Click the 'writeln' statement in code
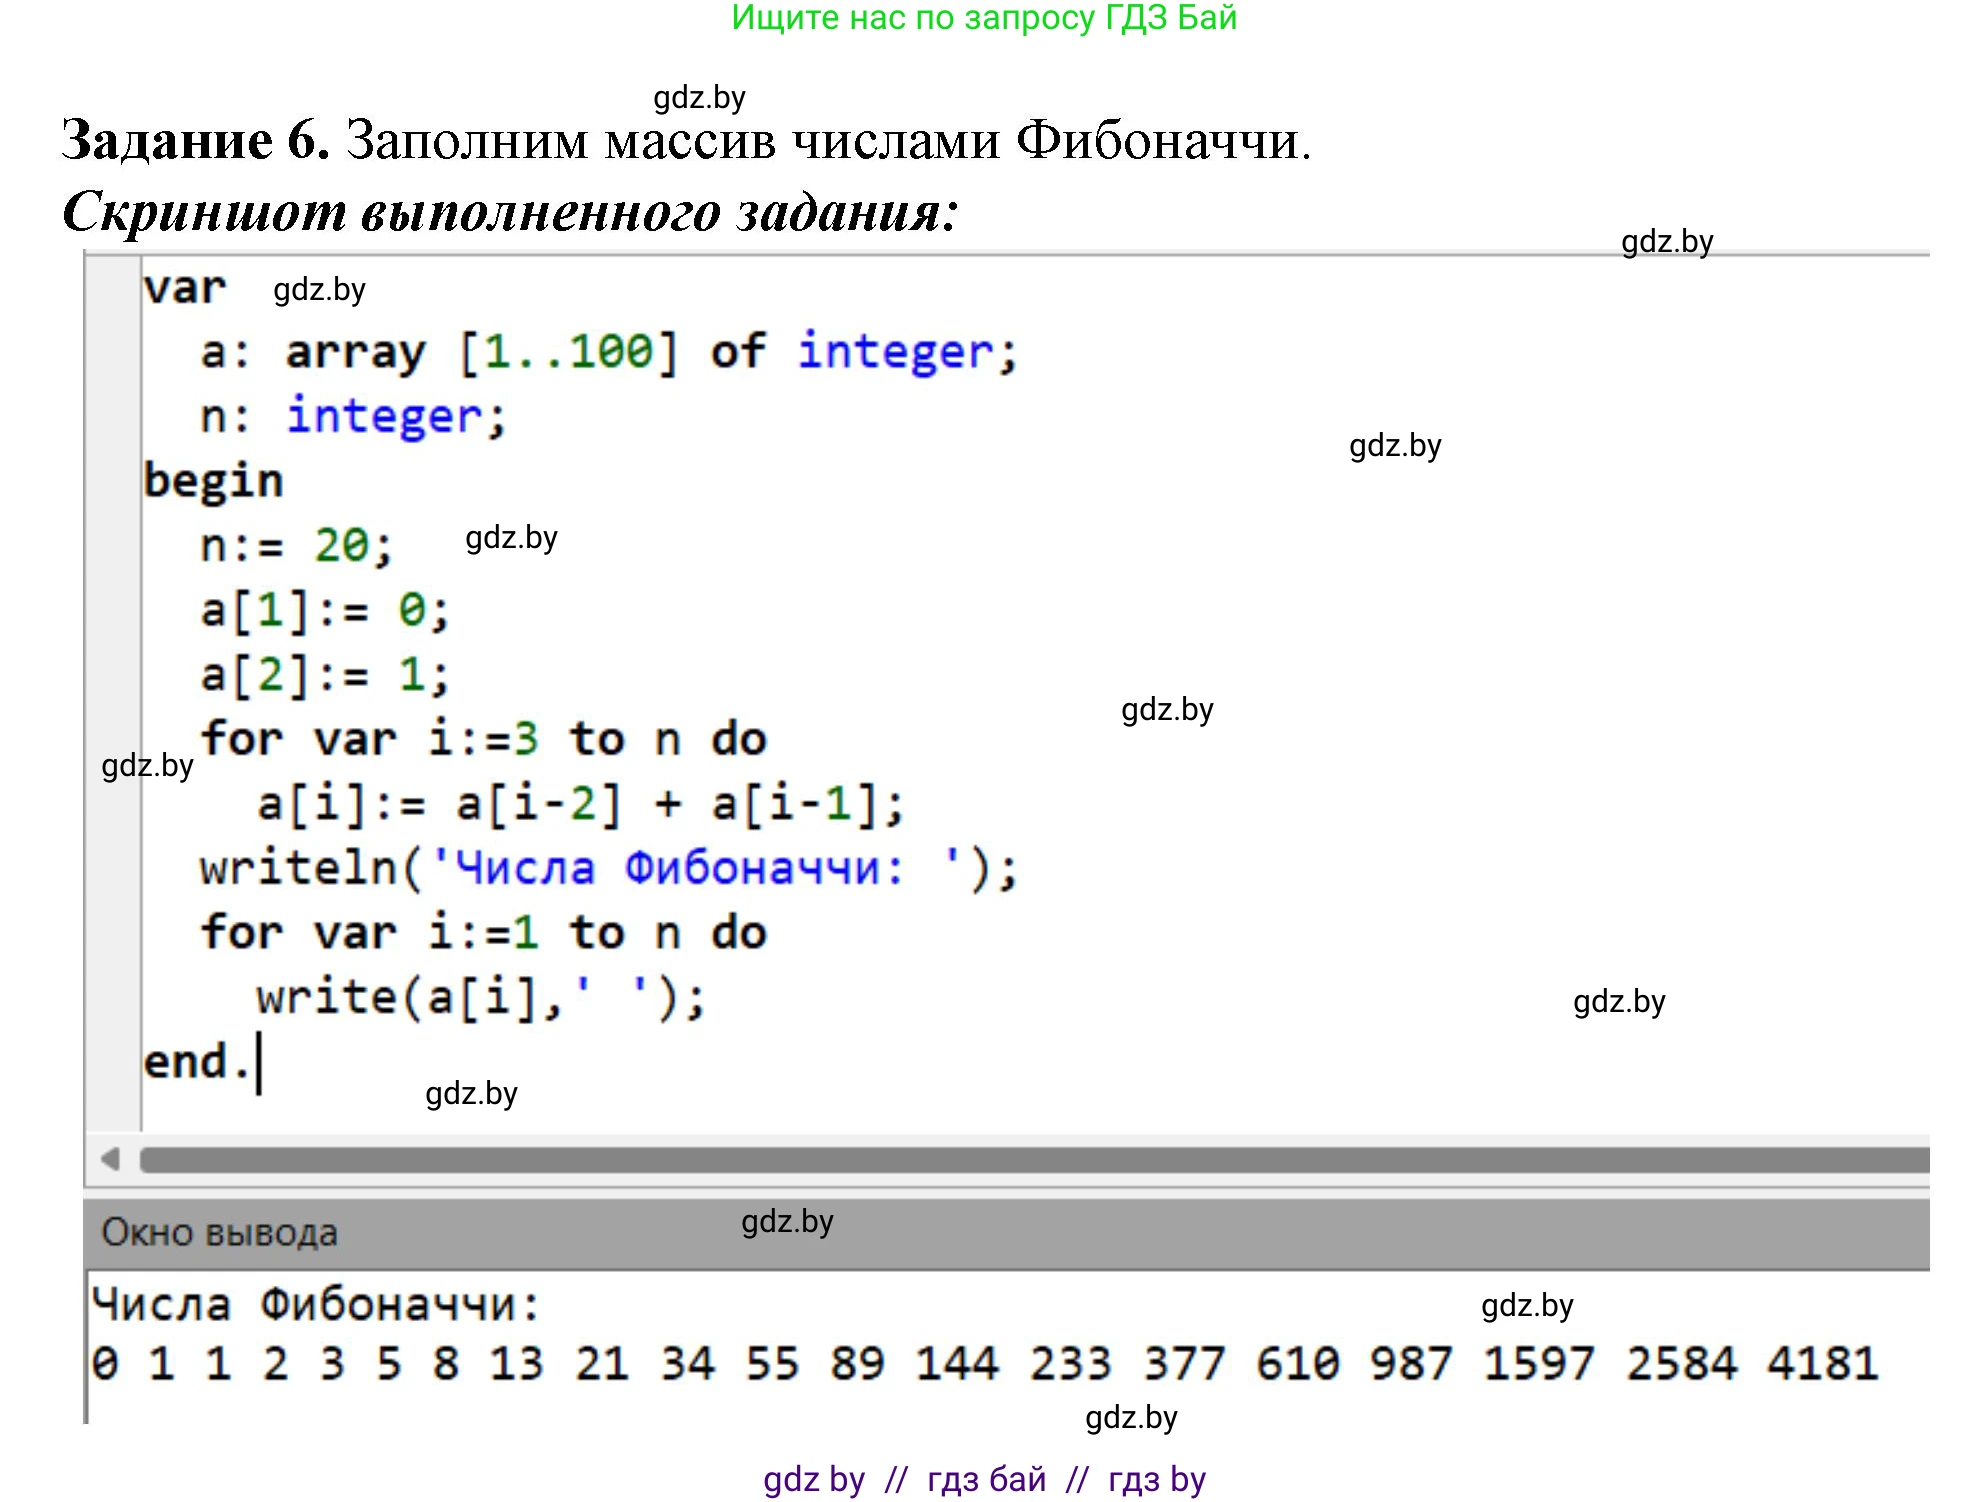The image size is (1972, 1502). coord(298,868)
